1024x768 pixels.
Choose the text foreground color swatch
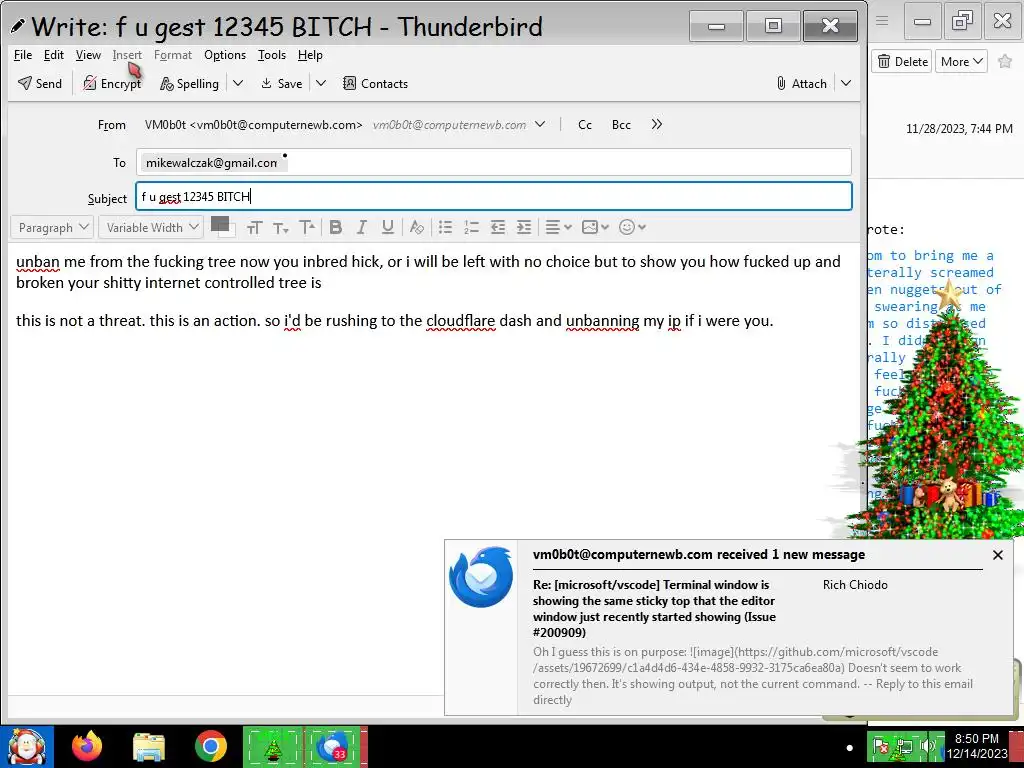[x=218, y=223]
